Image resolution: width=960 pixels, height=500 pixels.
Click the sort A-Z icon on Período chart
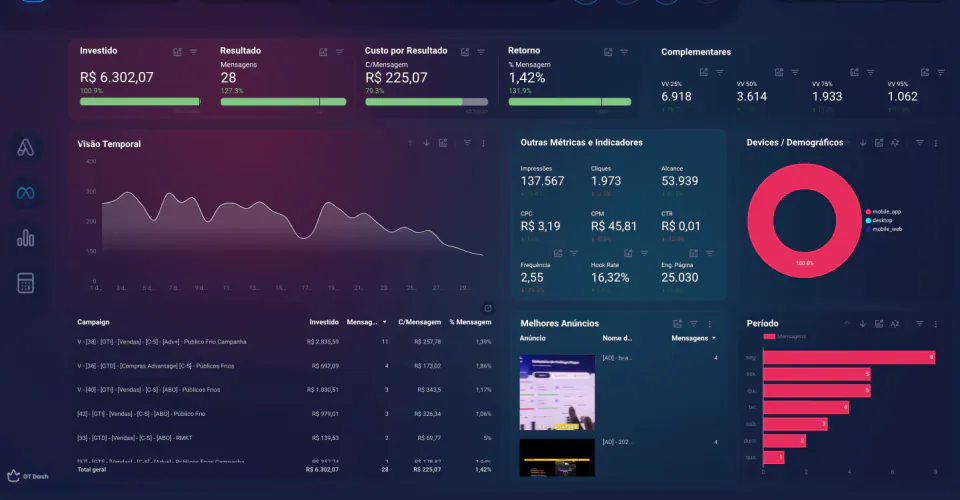point(896,324)
